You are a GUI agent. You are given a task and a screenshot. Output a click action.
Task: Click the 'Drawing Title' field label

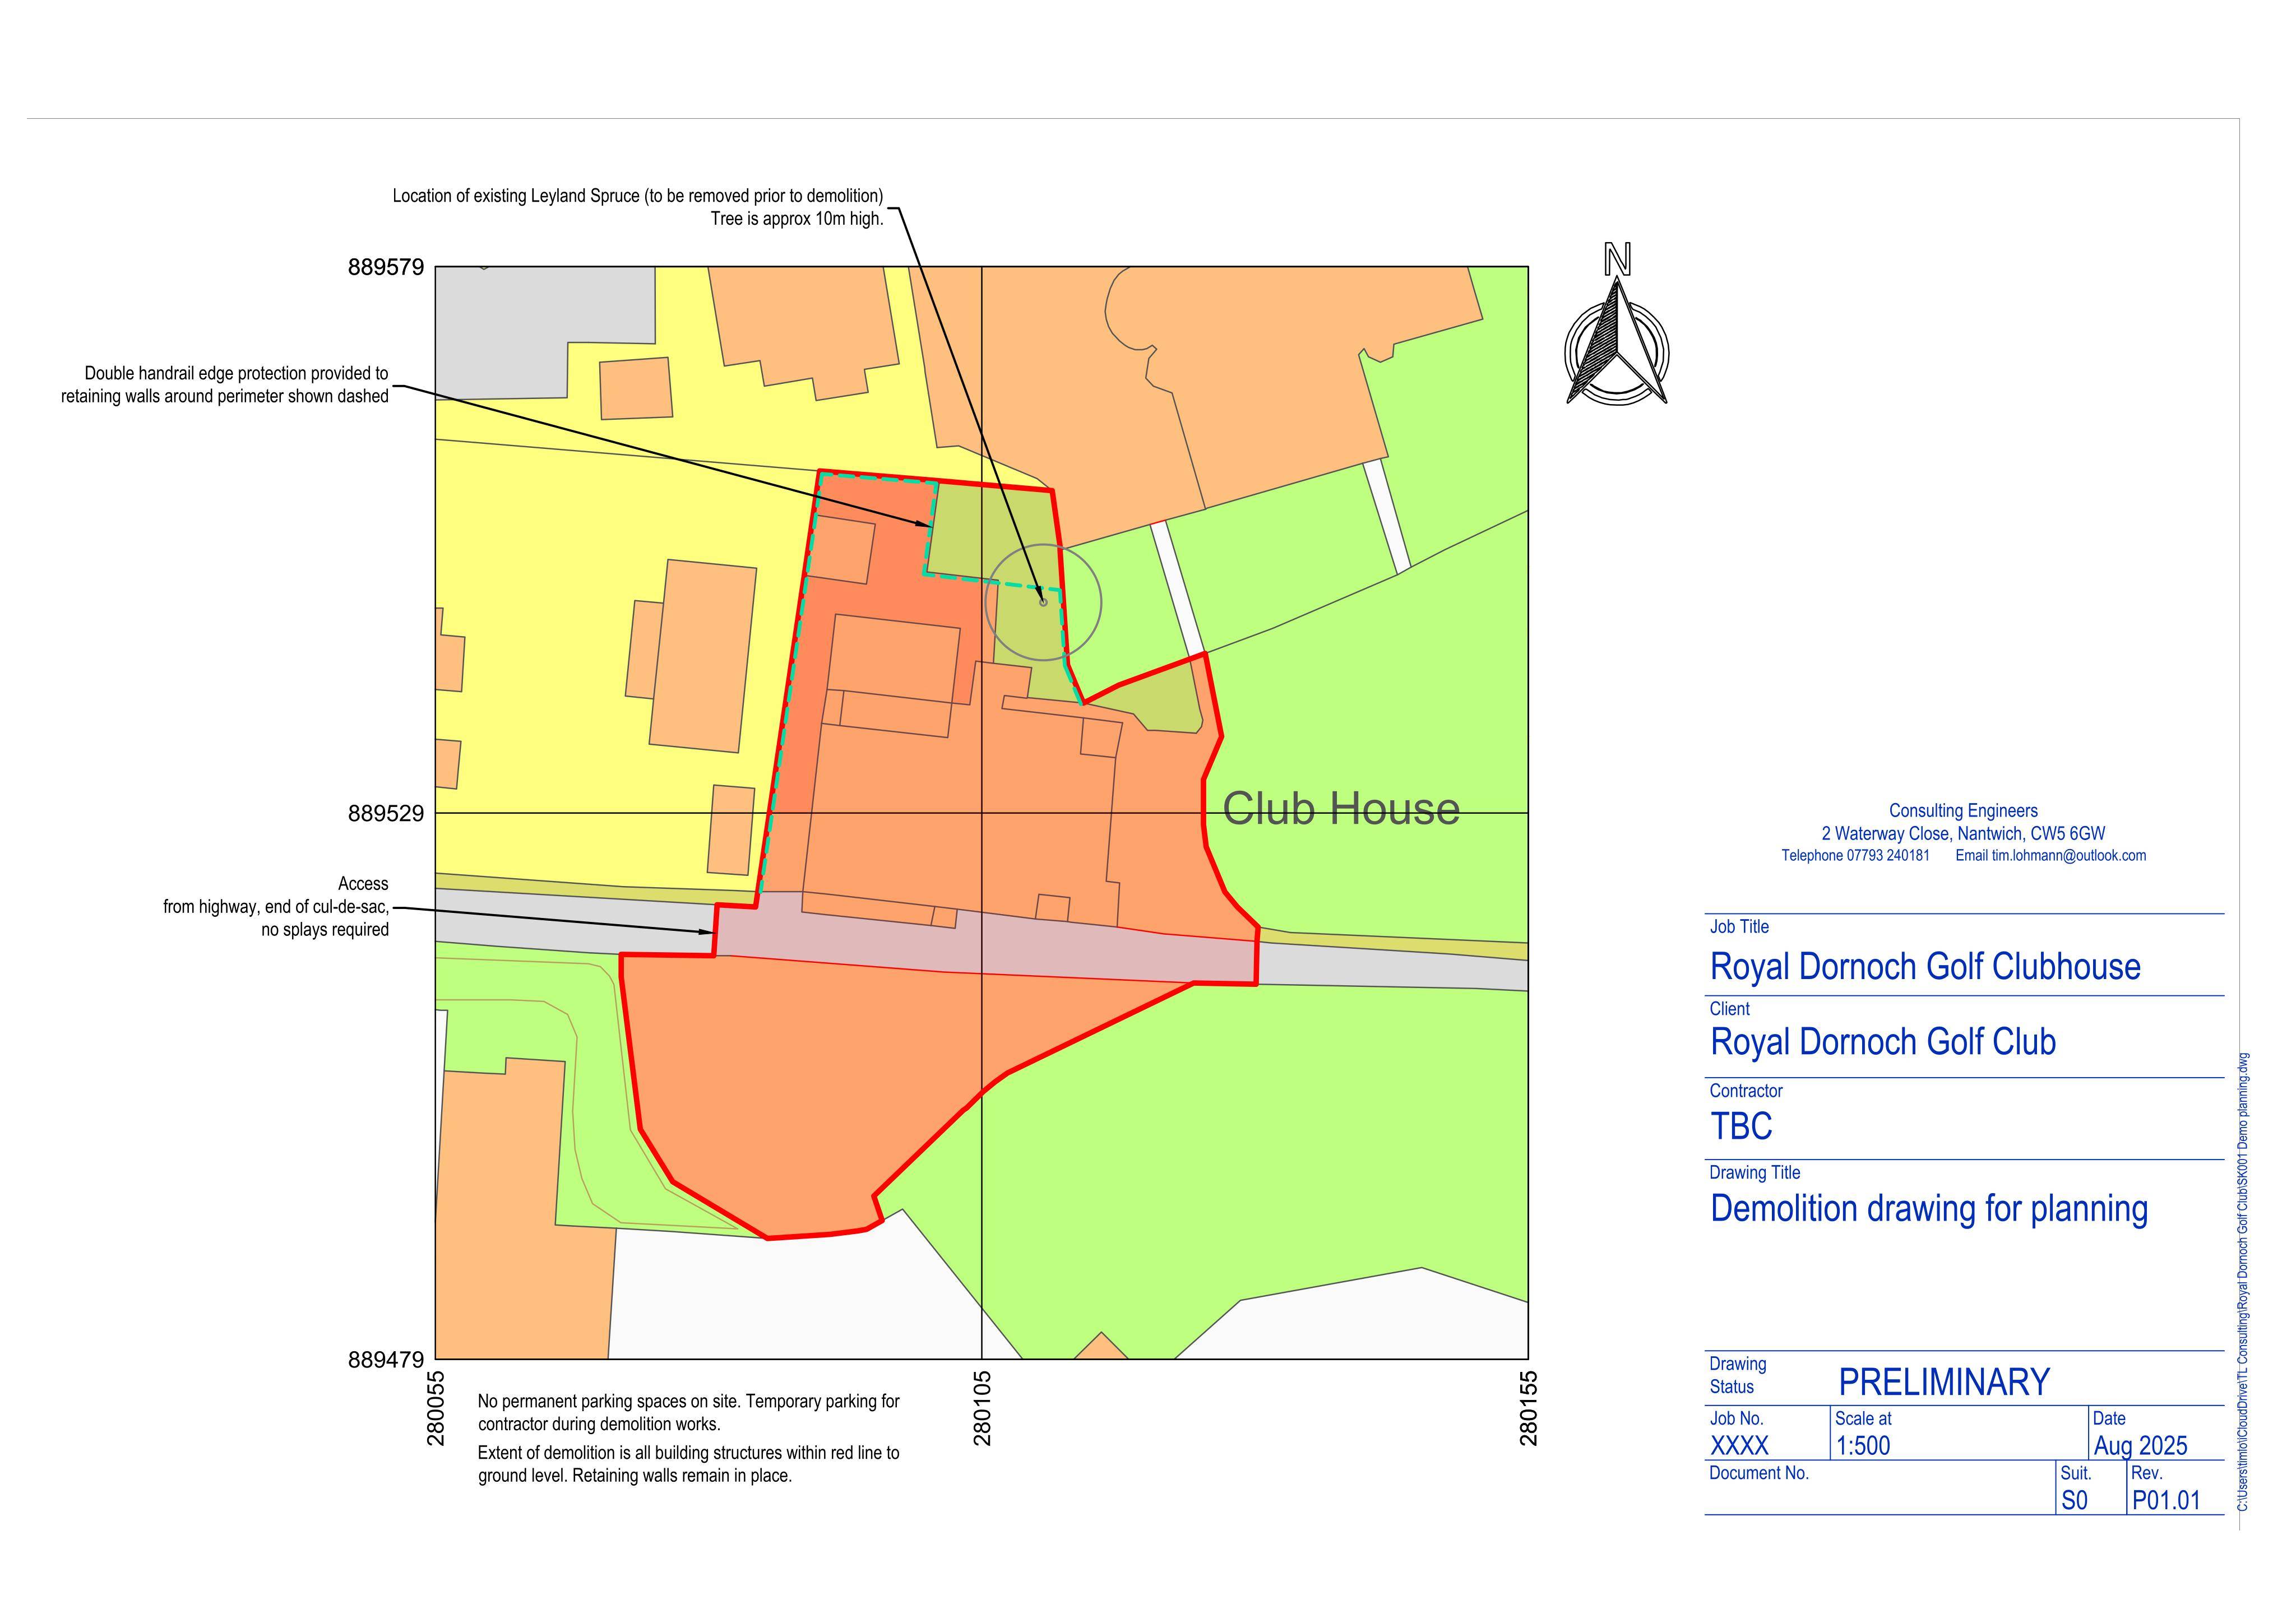(x=1754, y=1173)
